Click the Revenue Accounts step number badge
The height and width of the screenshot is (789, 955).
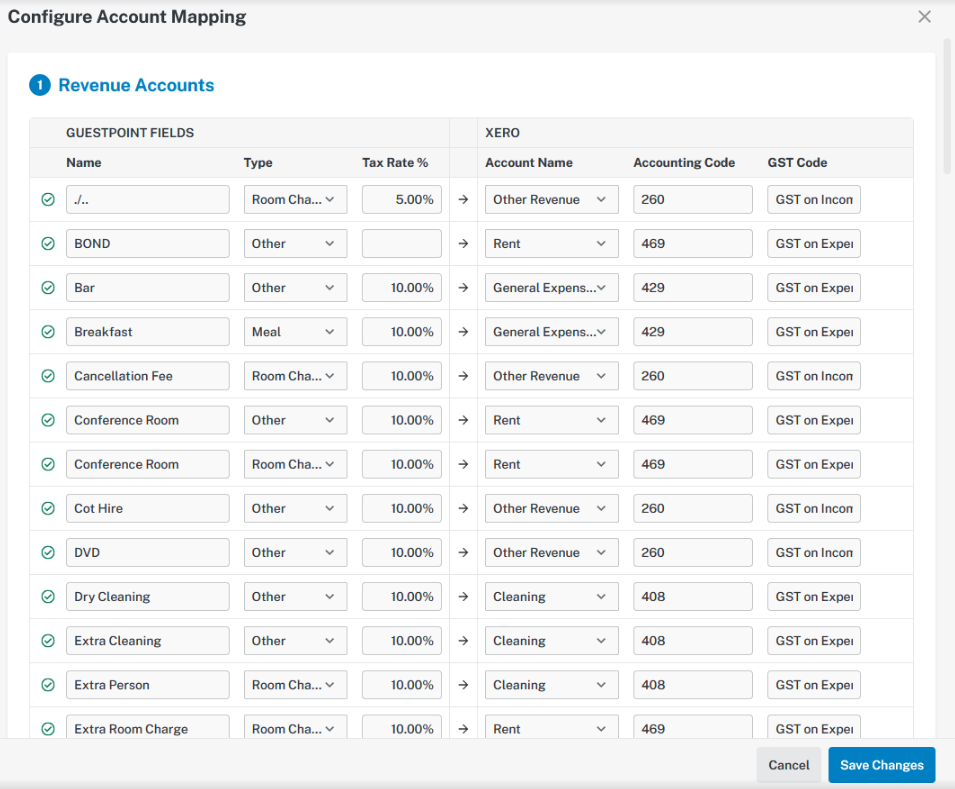(39, 86)
